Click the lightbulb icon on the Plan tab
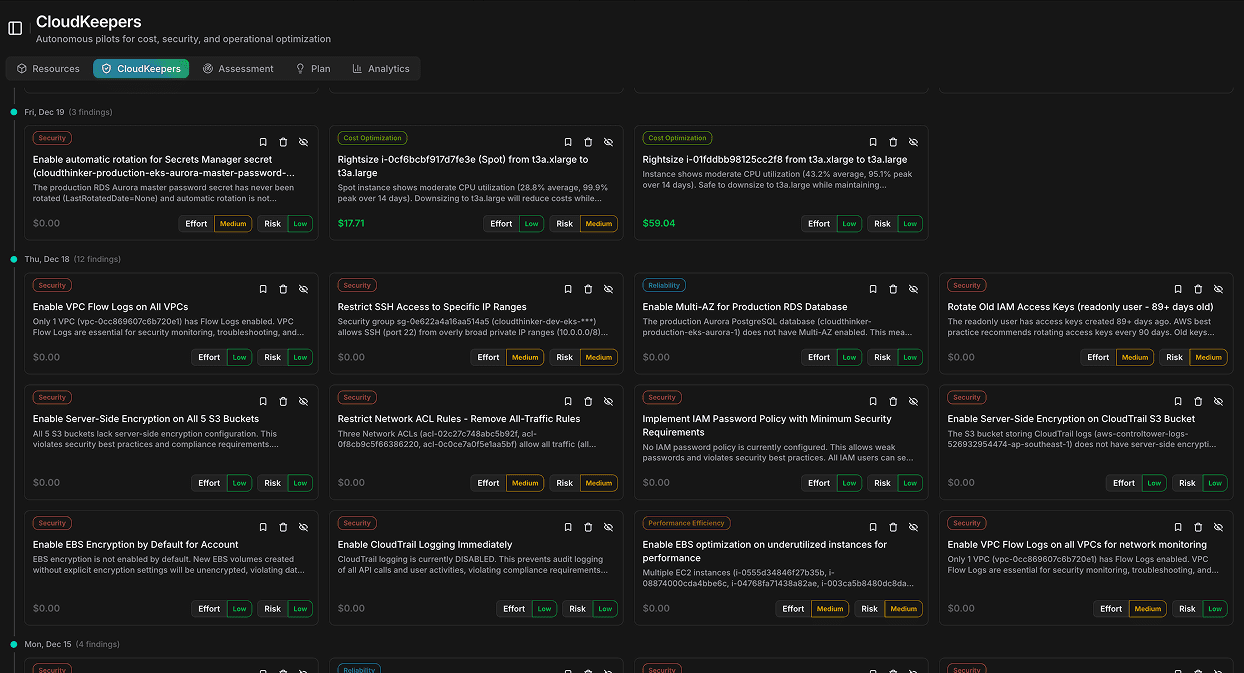1244x673 pixels. tap(301, 68)
